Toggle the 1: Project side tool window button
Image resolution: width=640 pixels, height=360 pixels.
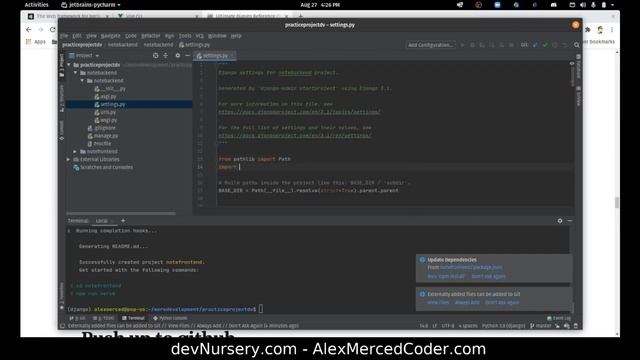pyautogui.click(x=62, y=66)
